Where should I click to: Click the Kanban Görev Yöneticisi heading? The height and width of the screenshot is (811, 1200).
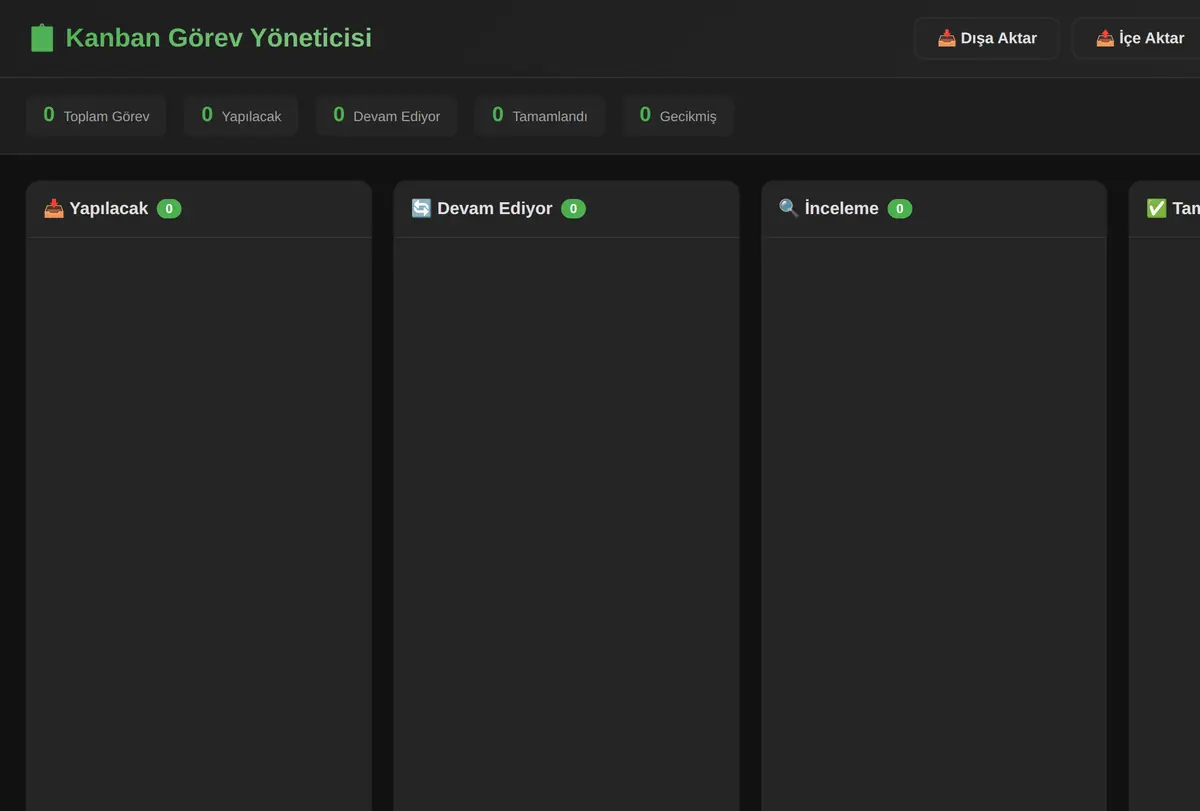(x=219, y=38)
